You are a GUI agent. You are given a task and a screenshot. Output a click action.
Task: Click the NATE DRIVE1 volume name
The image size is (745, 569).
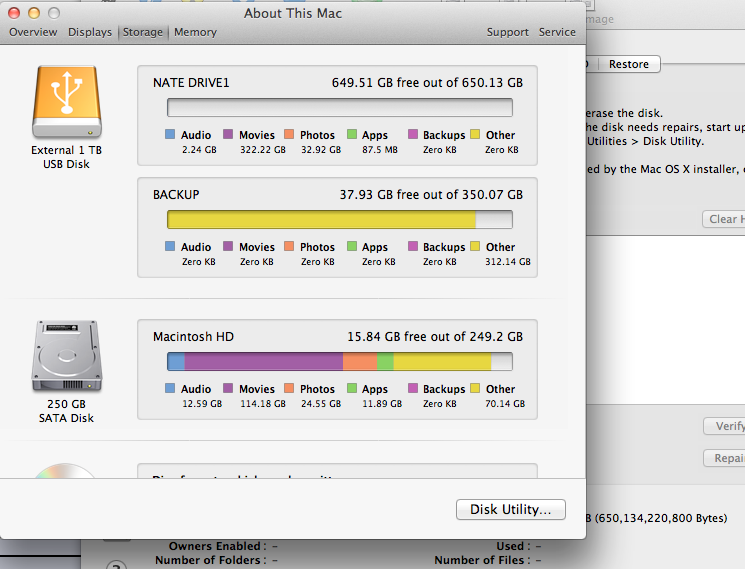point(191,83)
